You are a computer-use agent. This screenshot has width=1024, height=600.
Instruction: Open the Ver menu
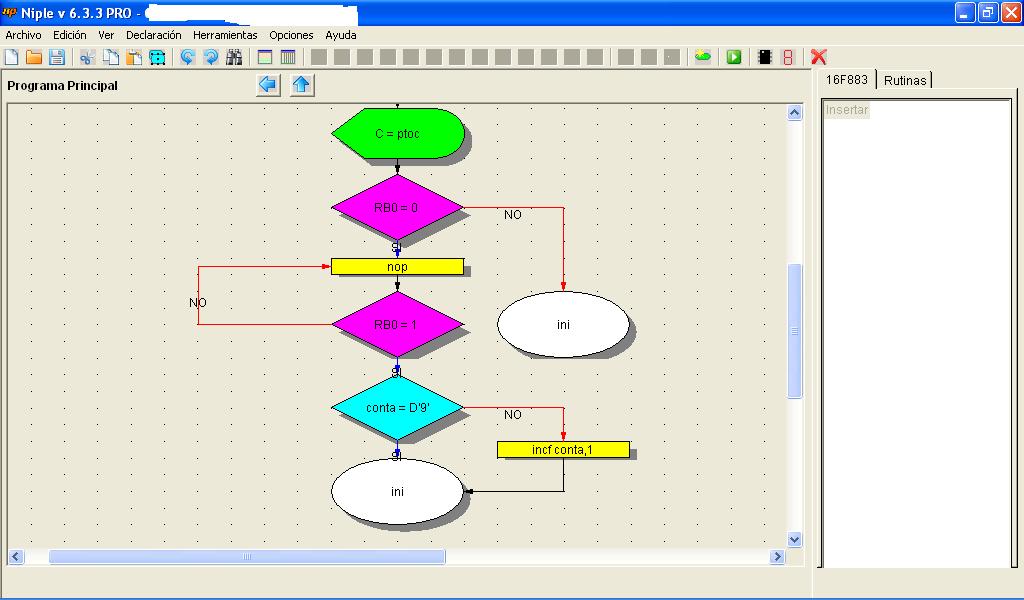106,35
